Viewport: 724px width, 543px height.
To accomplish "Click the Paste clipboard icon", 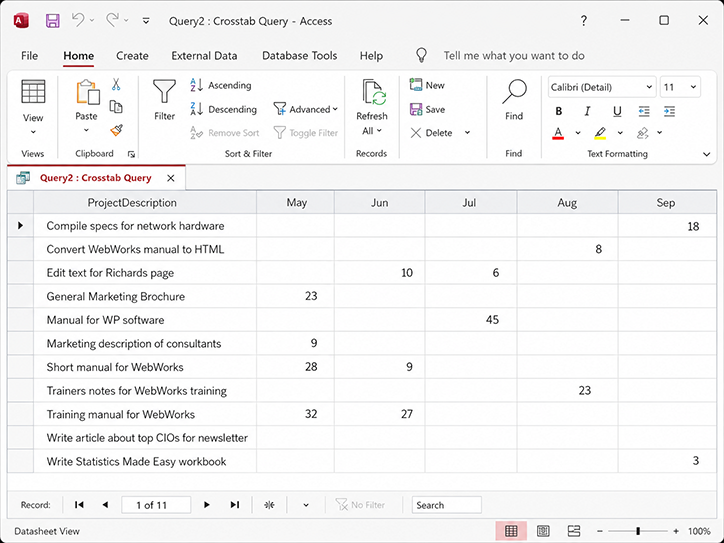I will 87,92.
